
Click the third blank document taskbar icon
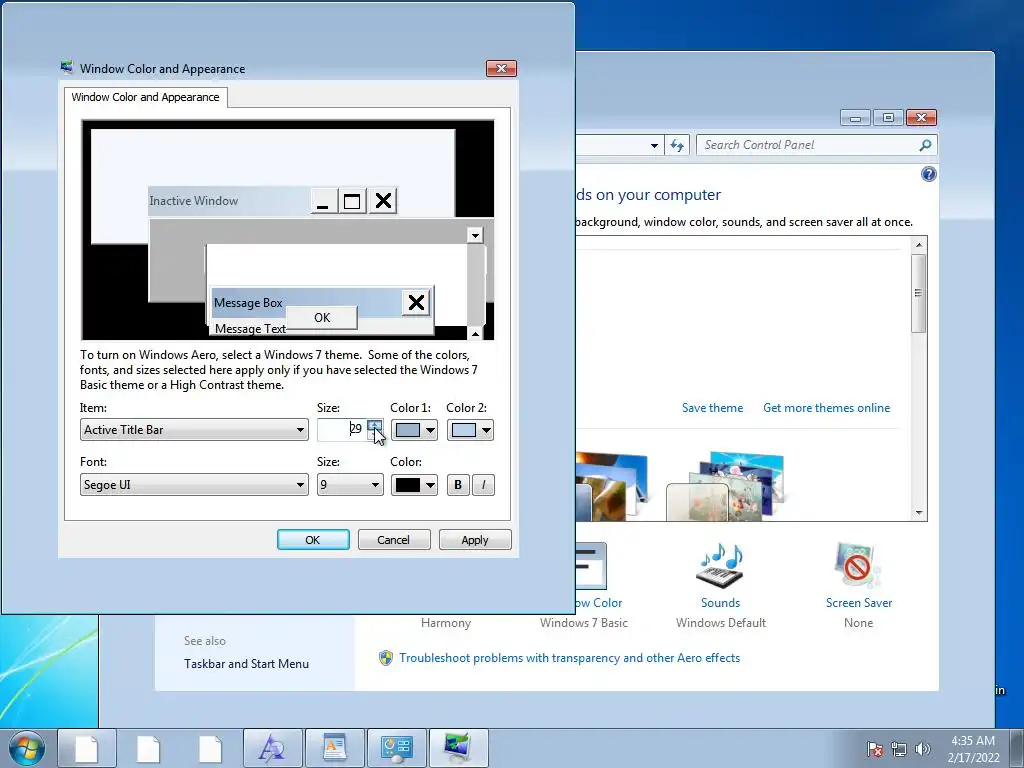coord(210,748)
